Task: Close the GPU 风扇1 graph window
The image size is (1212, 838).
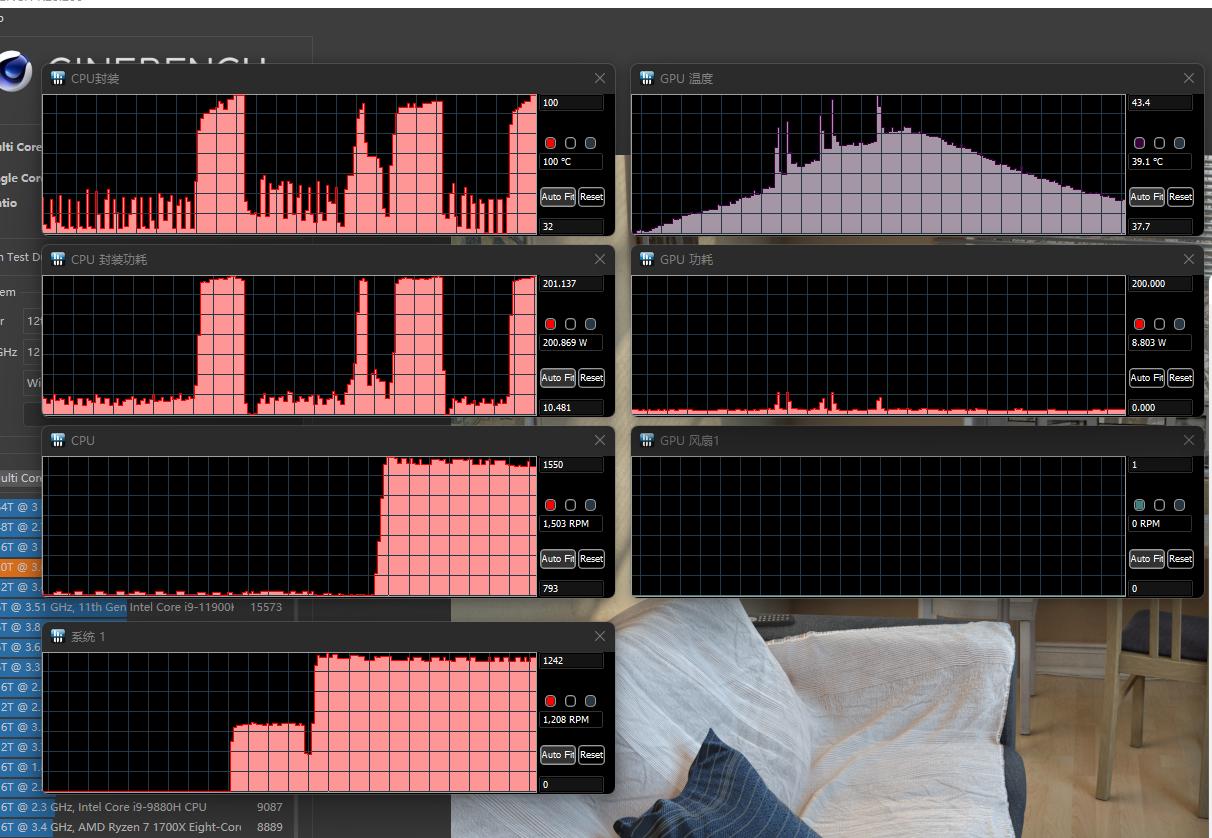Action: tap(1188, 440)
